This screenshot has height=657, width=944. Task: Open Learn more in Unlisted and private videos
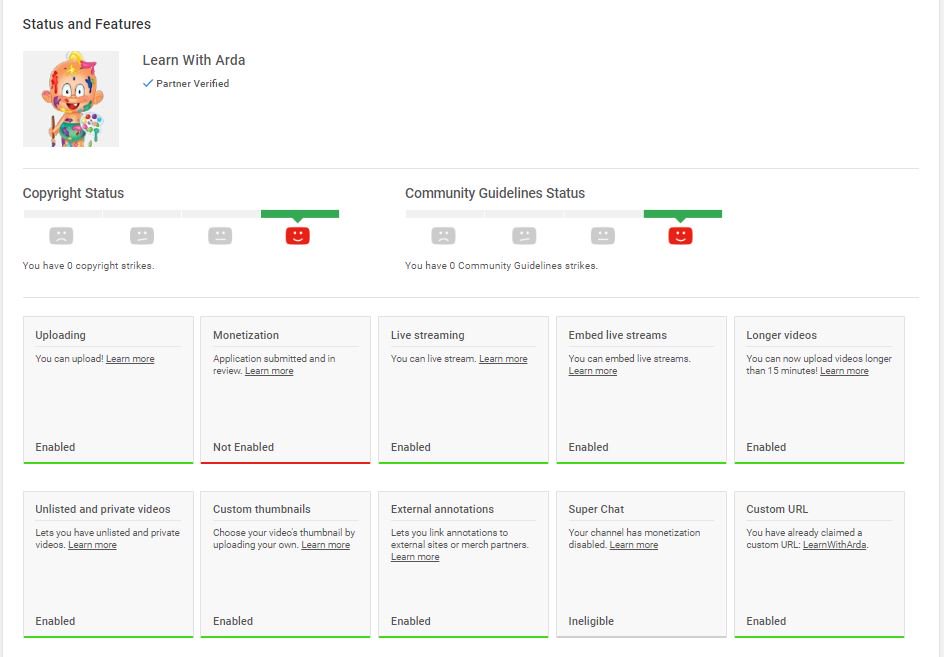[x=92, y=545]
